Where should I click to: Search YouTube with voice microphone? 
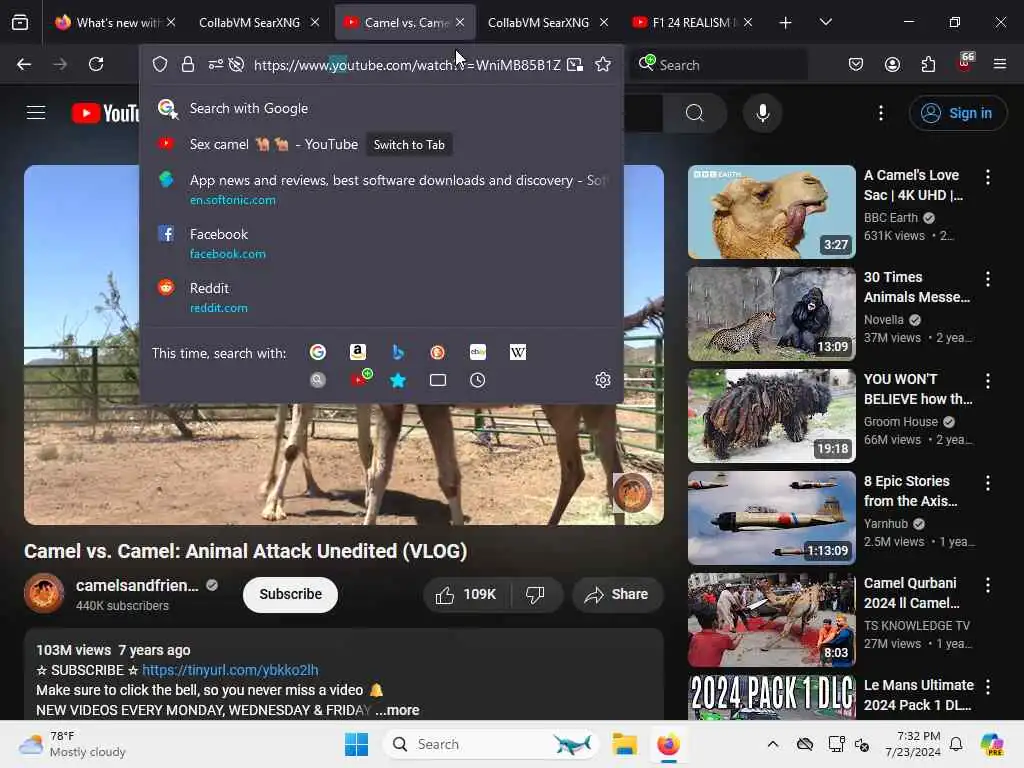762,113
